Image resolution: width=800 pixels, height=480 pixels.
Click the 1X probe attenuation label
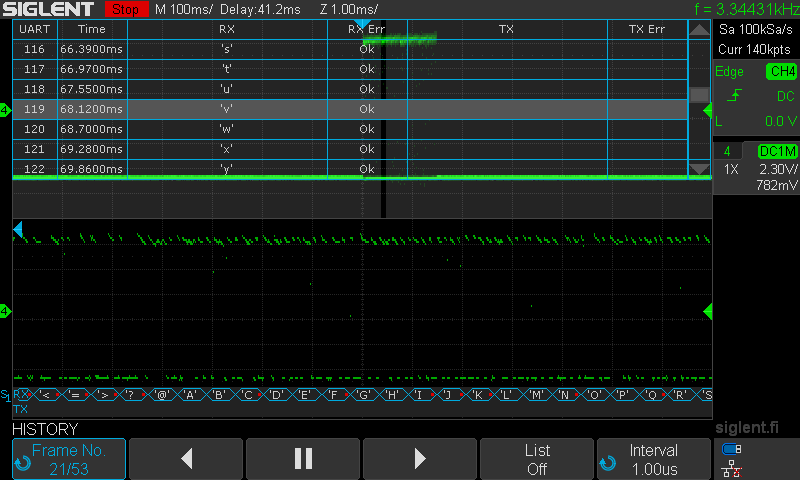tap(731, 169)
